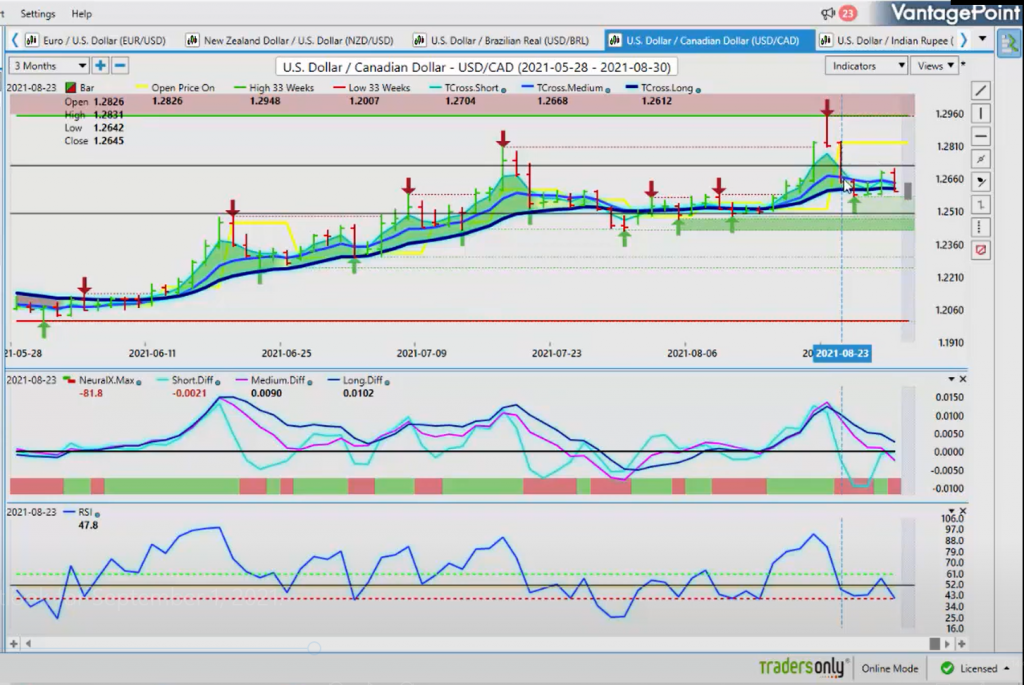The width and height of the screenshot is (1024, 685).
Task: Click the green Licensed checkmark icon
Action: click(947, 668)
